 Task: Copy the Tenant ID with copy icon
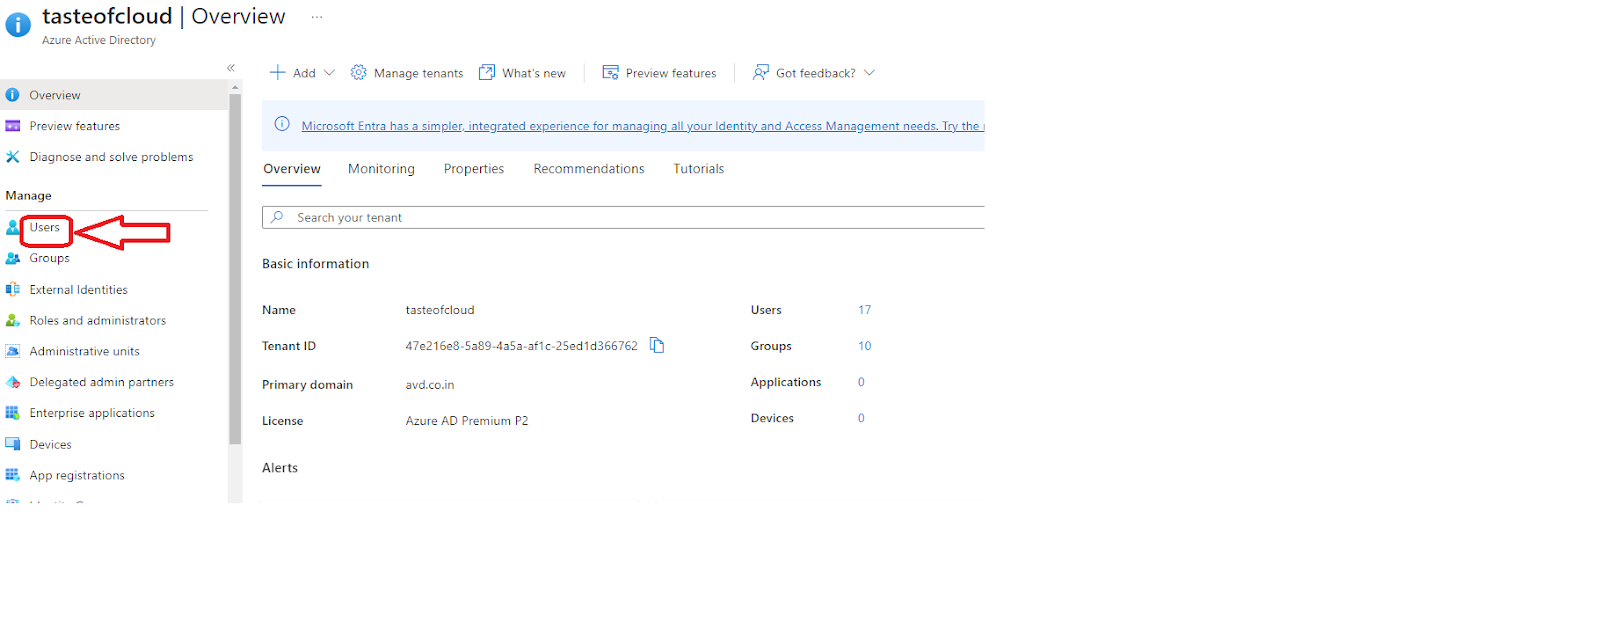point(657,345)
